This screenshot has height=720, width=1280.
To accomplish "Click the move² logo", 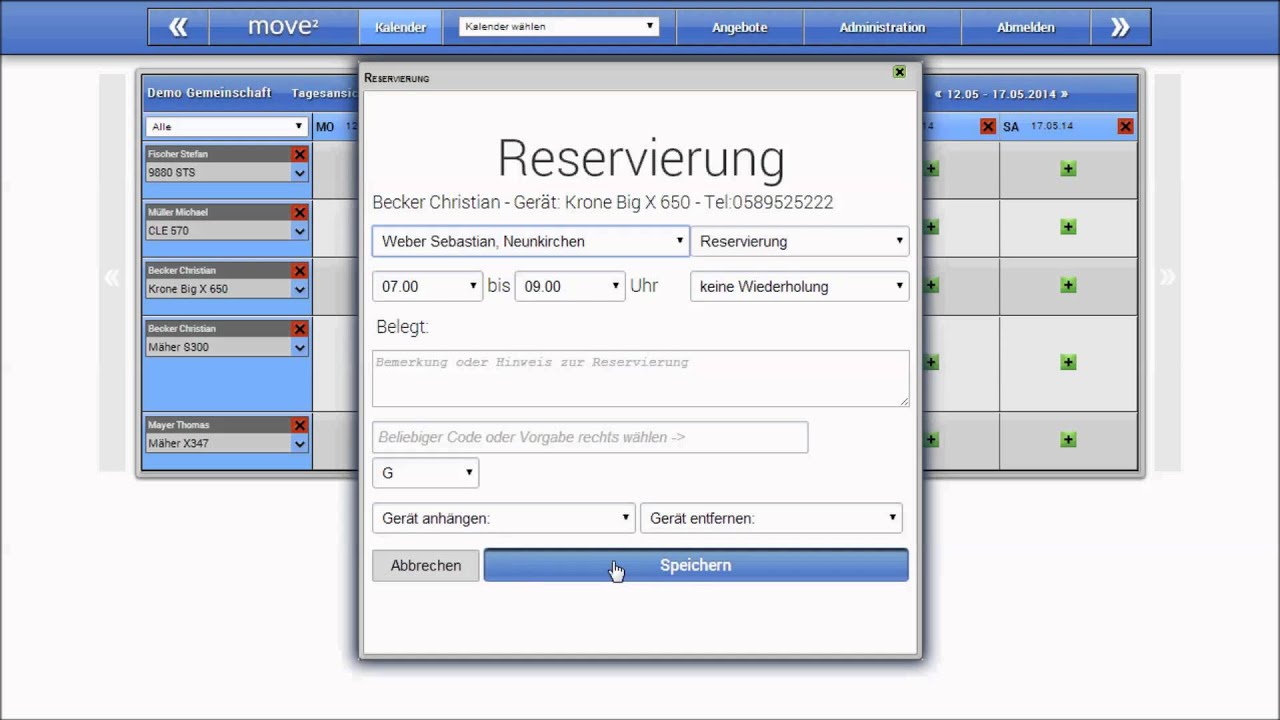I will [283, 27].
